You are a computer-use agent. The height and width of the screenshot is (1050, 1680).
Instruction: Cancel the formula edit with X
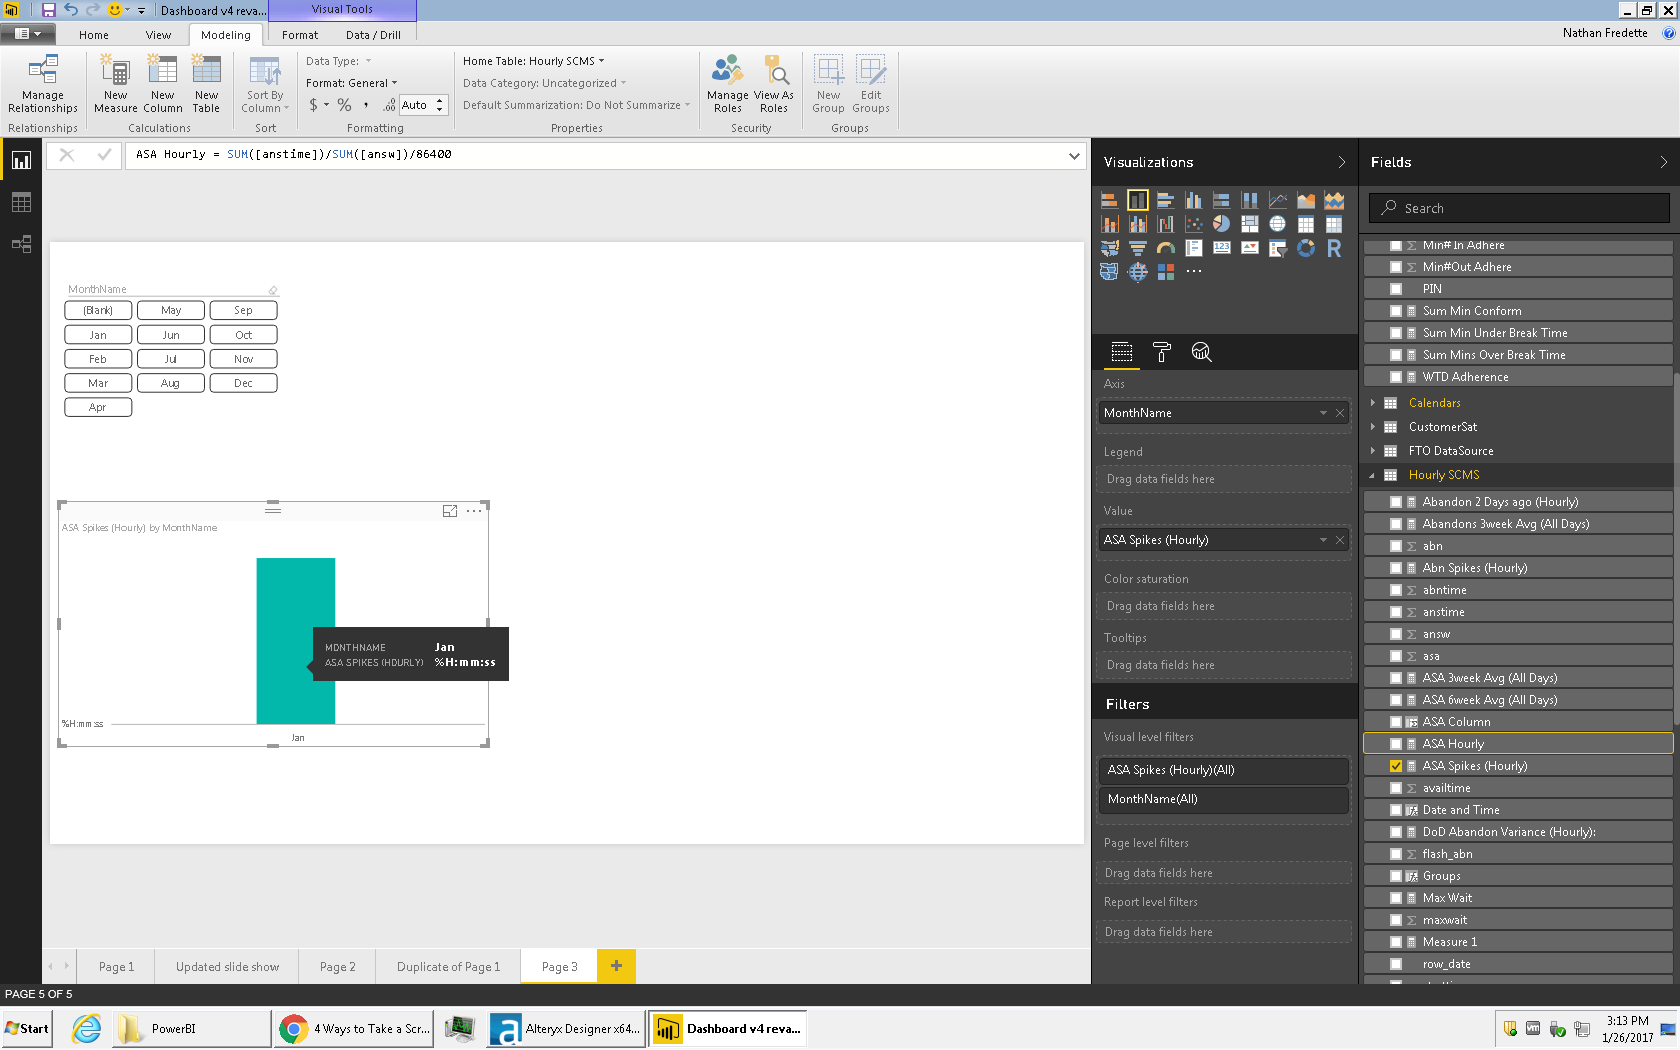tap(67, 155)
